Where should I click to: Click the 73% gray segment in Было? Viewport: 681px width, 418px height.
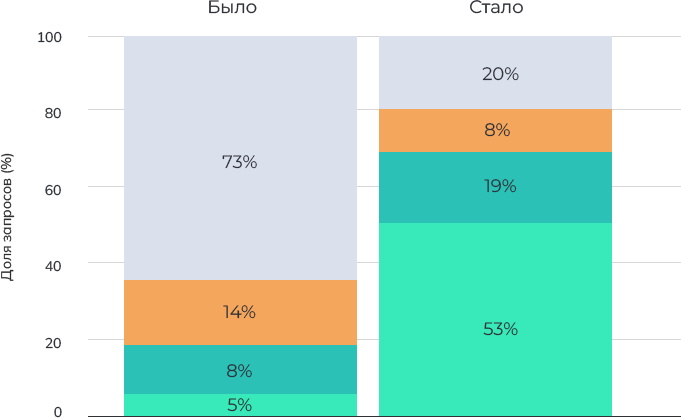pyautogui.click(x=240, y=158)
